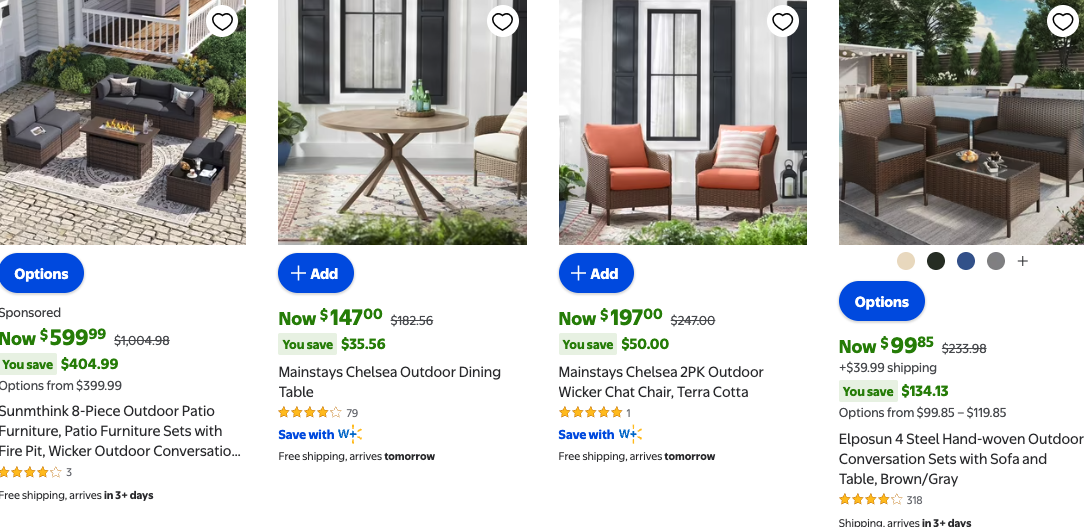Image resolution: width=1084 pixels, height=527 pixels.
Task: Choose the black color option
Action: click(936, 261)
